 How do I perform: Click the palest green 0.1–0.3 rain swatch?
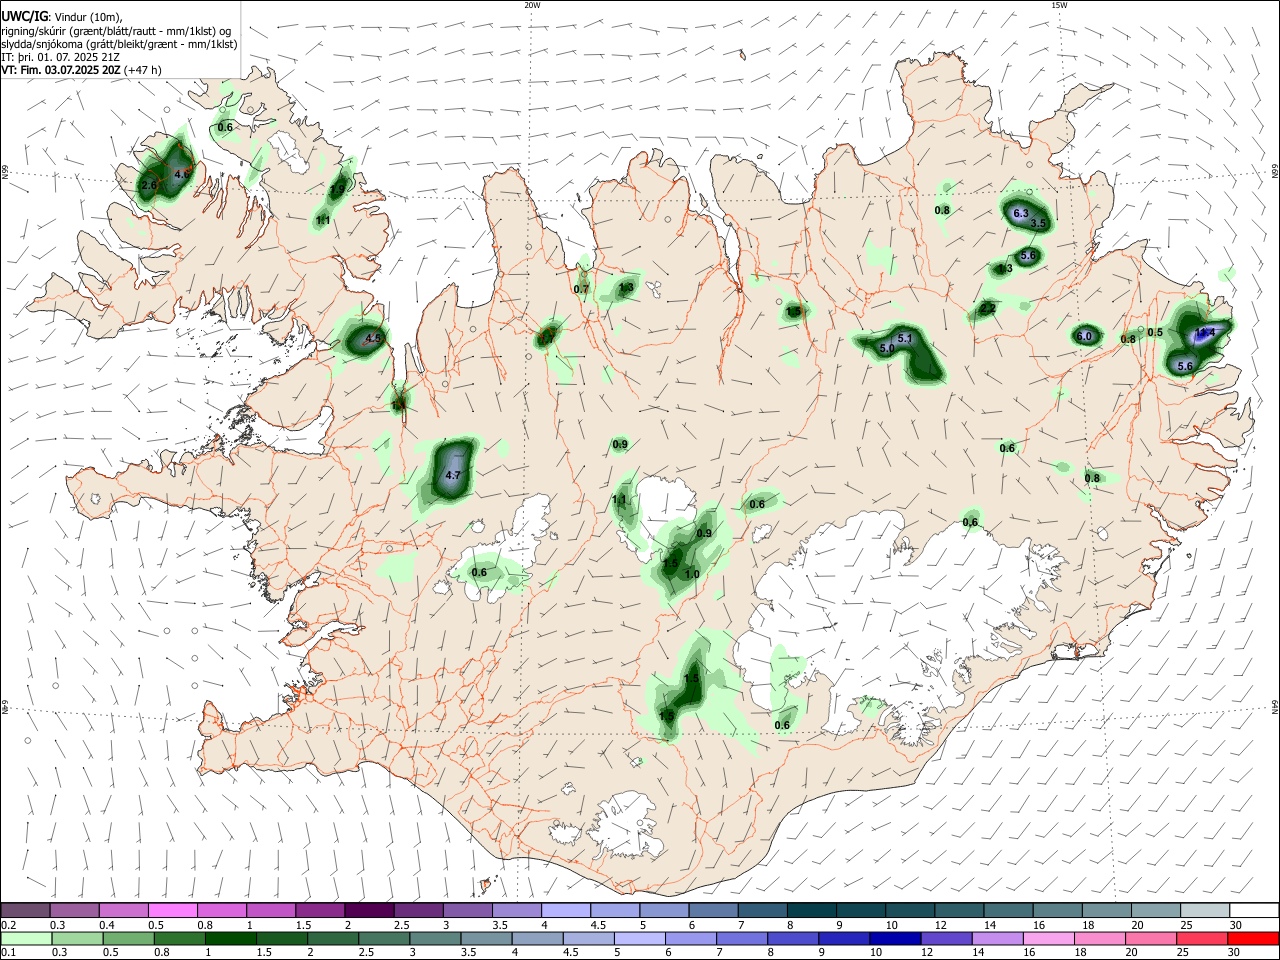tap(26, 938)
